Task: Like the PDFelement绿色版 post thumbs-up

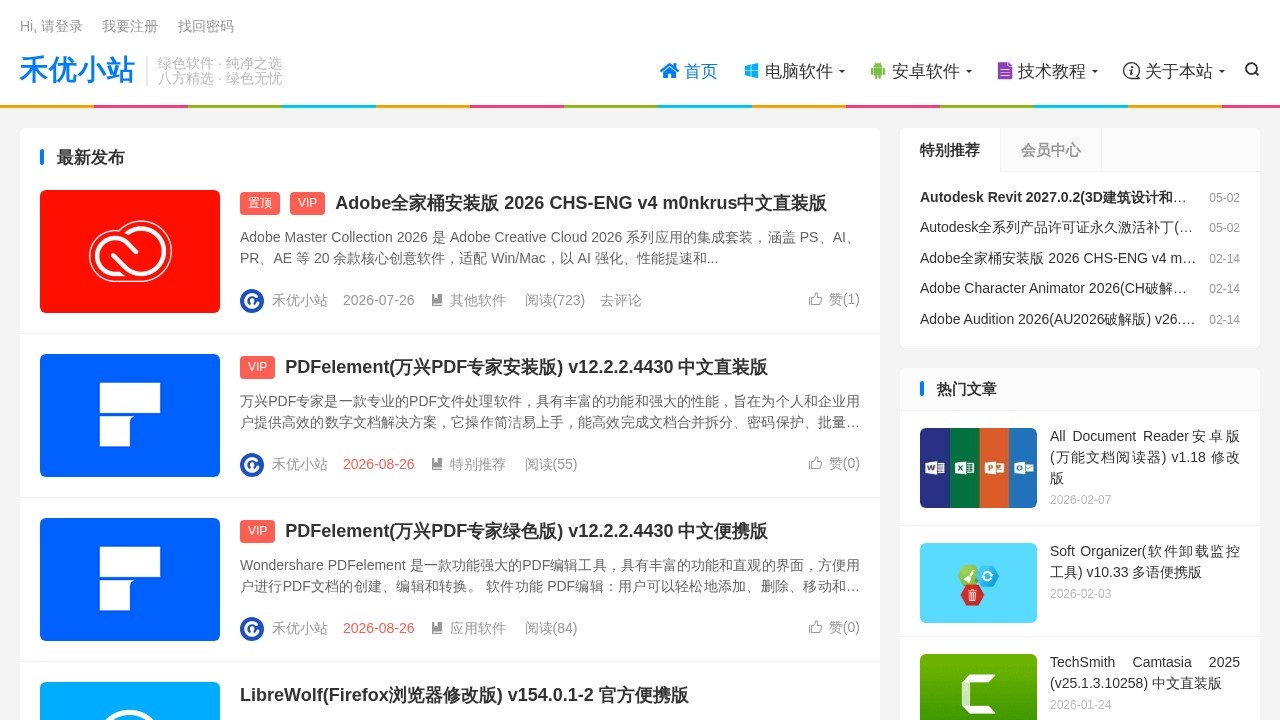Action: click(x=834, y=627)
